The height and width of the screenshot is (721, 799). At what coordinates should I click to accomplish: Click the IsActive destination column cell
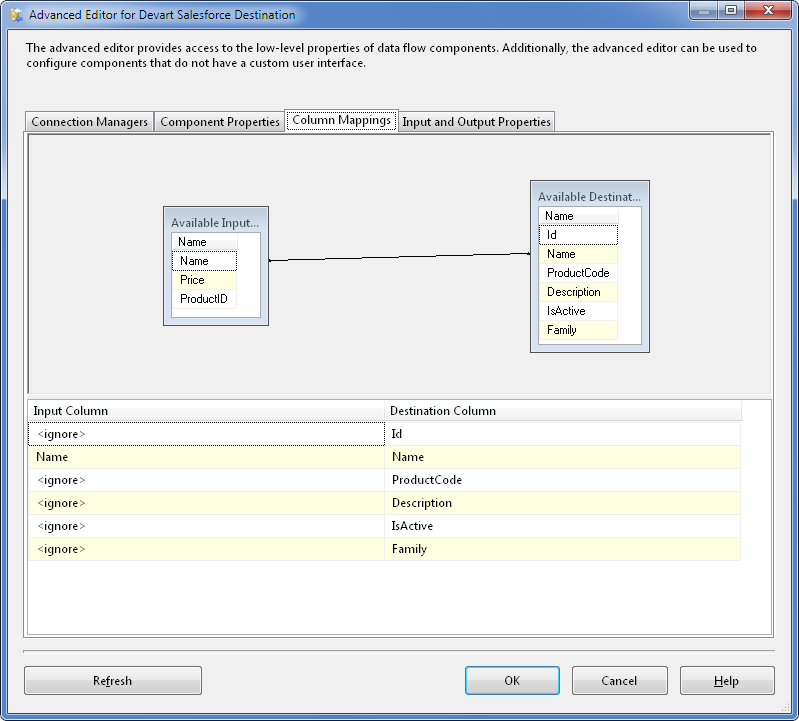563,526
